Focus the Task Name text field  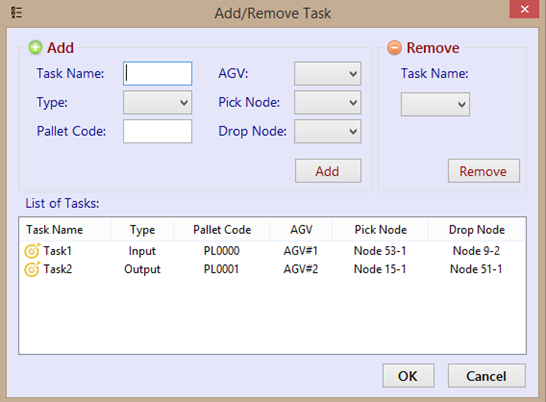pyautogui.click(x=157, y=74)
